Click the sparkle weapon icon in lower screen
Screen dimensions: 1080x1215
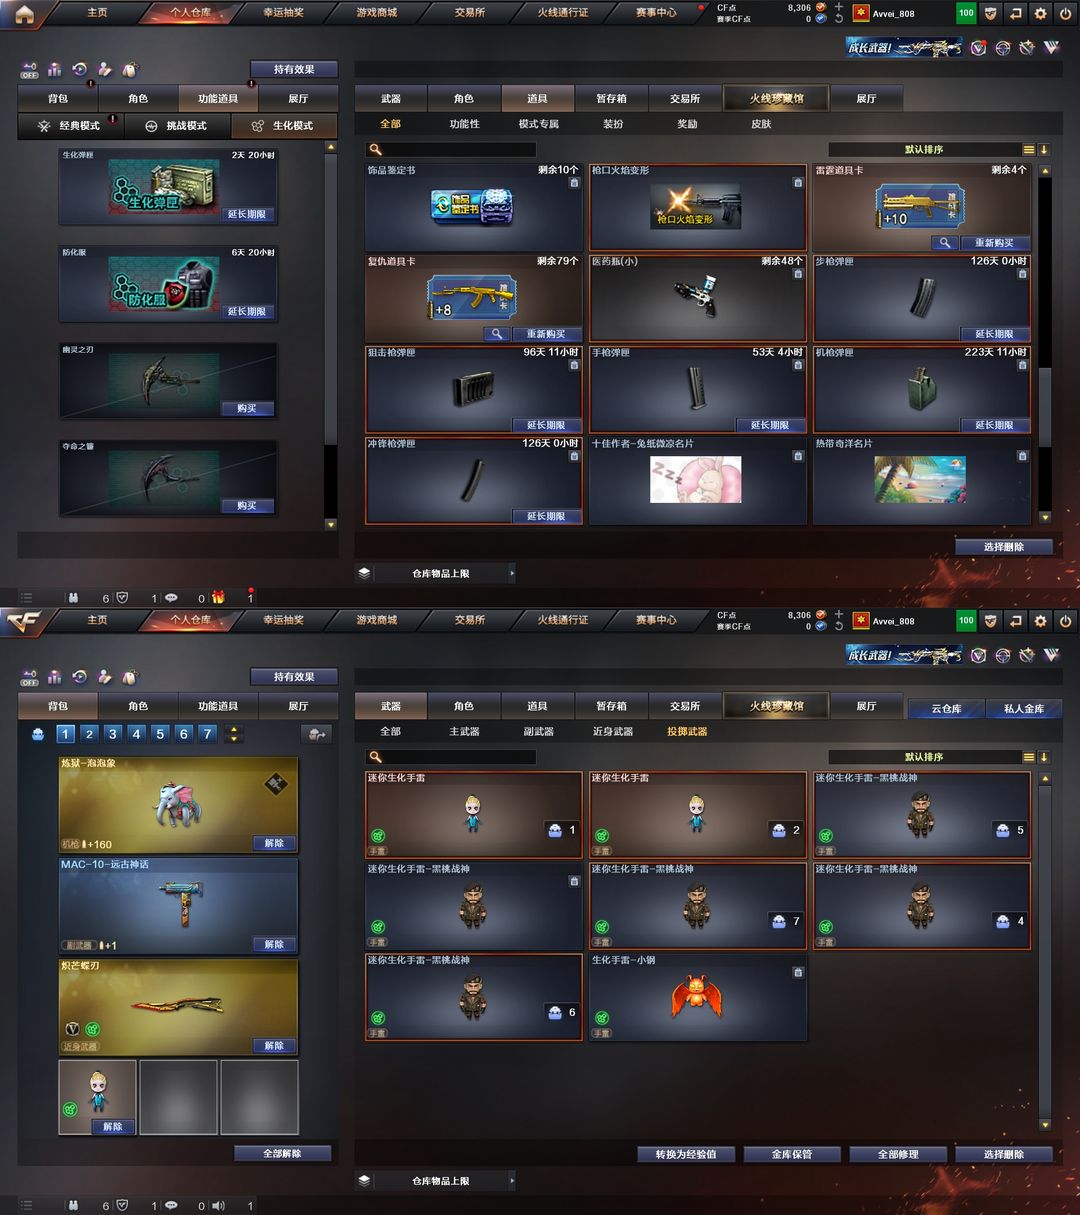[x=1027, y=654]
